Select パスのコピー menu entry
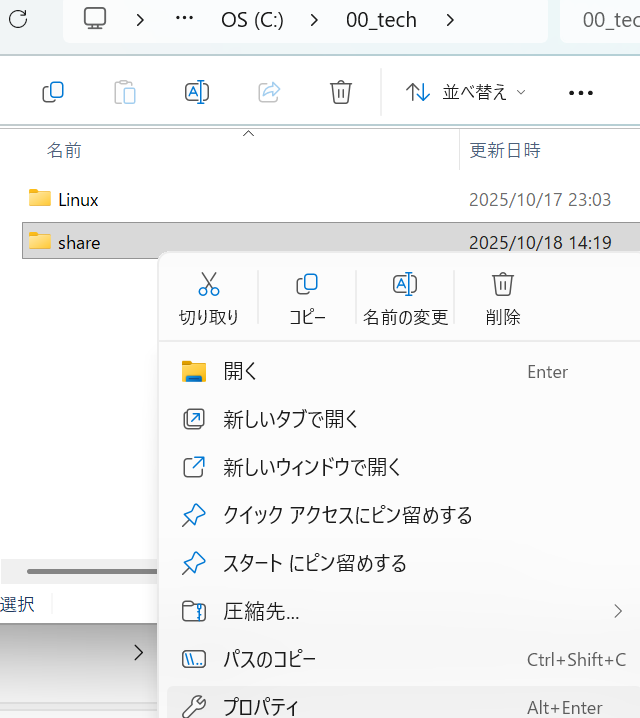 tap(399, 660)
